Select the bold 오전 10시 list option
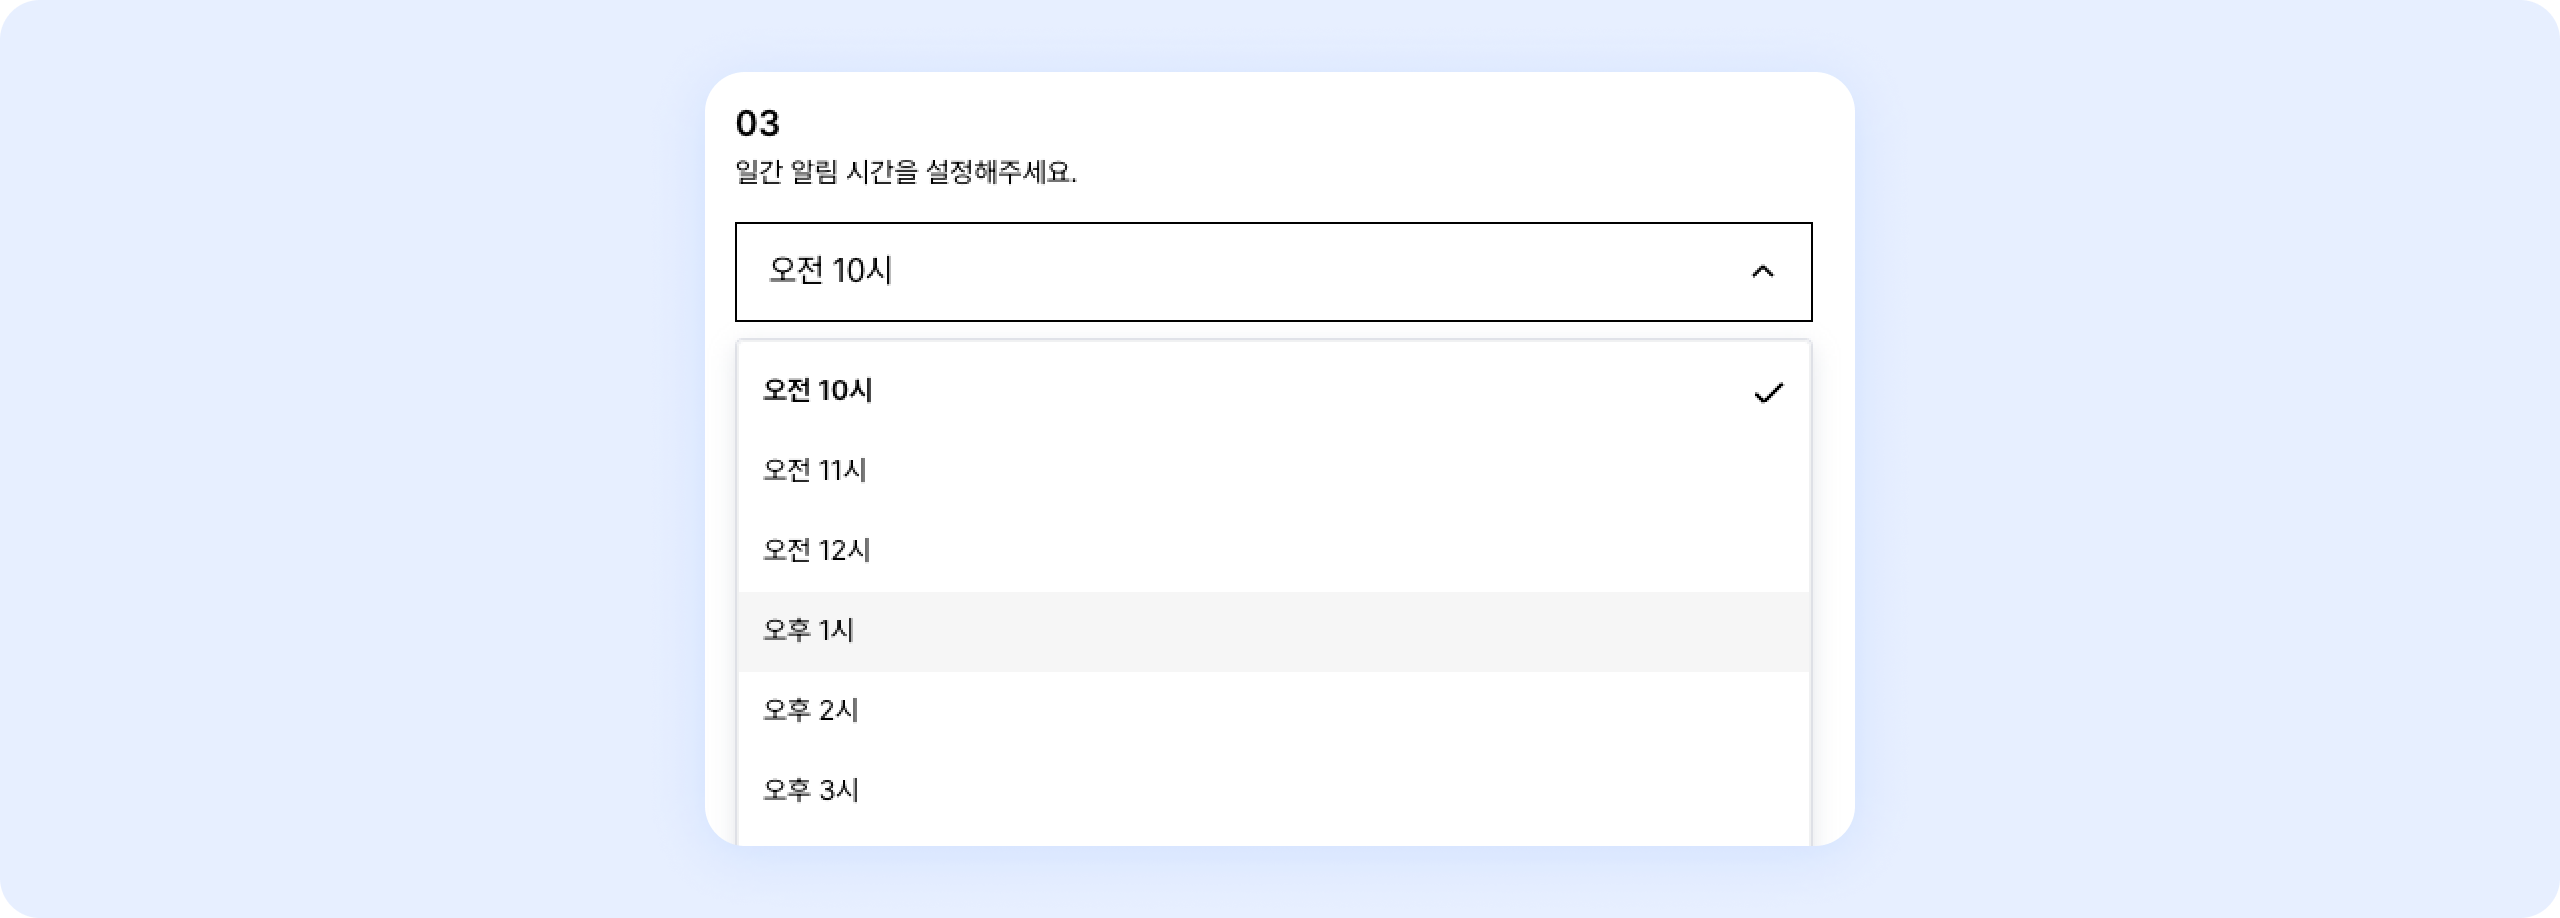 click(818, 391)
